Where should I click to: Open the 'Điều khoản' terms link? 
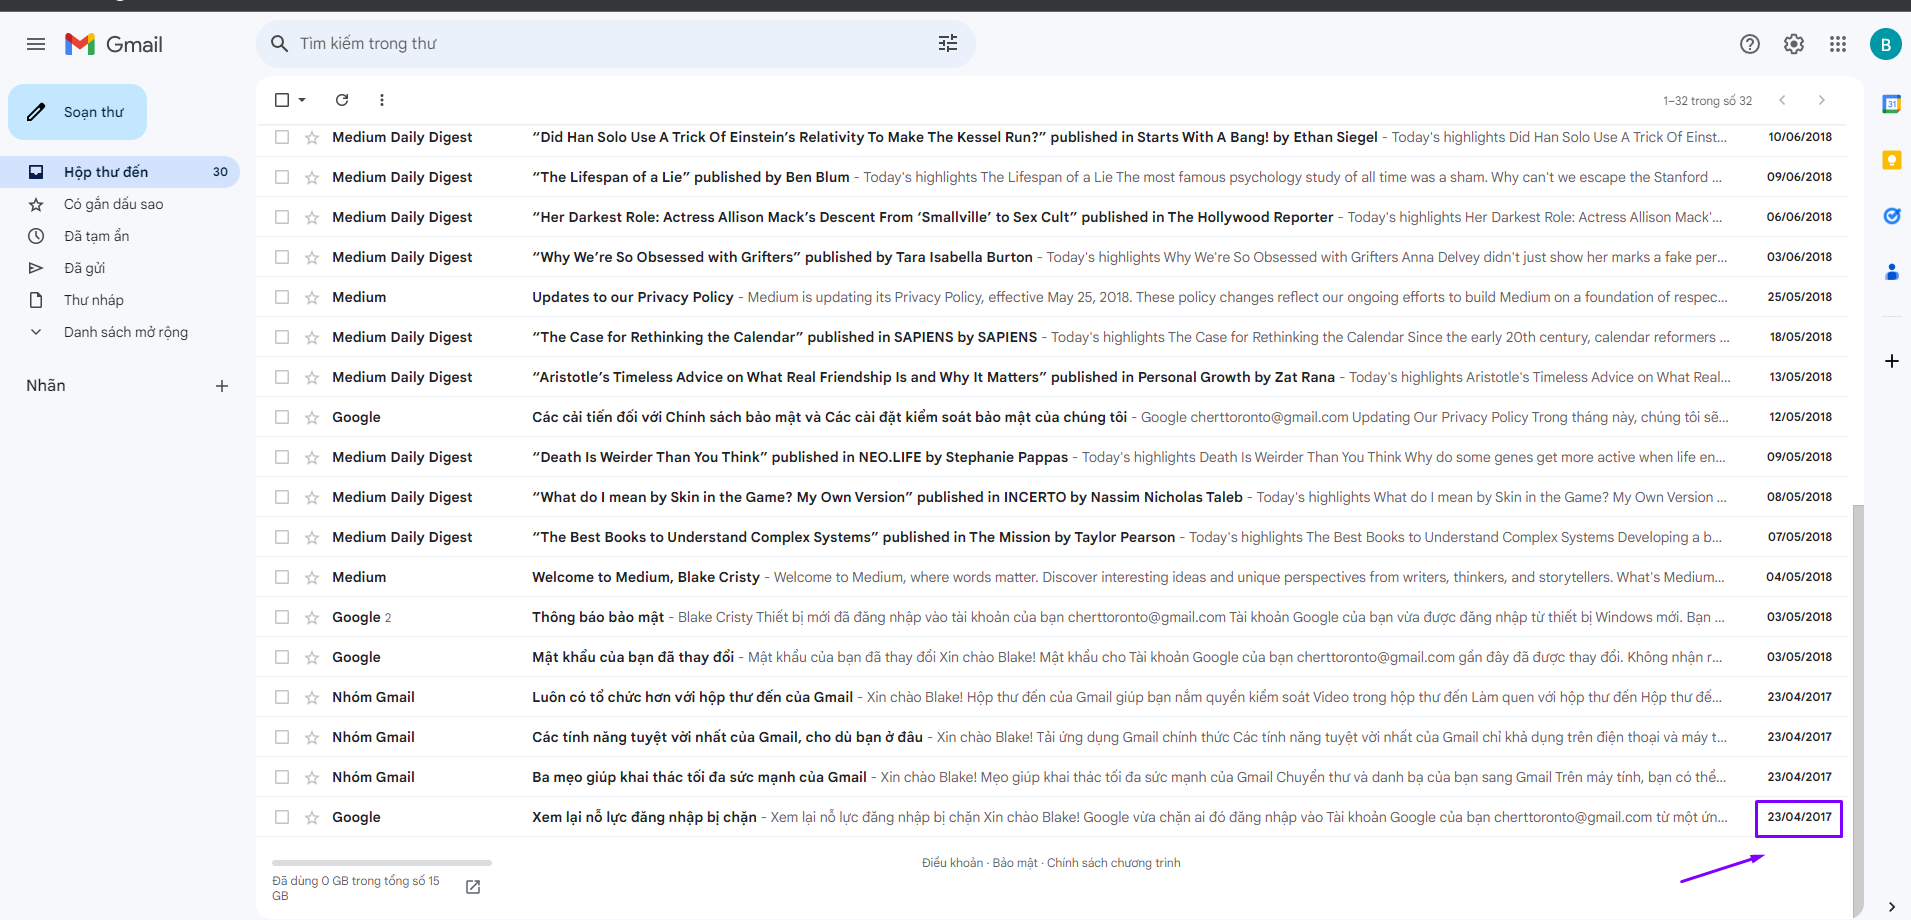coord(952,863)
